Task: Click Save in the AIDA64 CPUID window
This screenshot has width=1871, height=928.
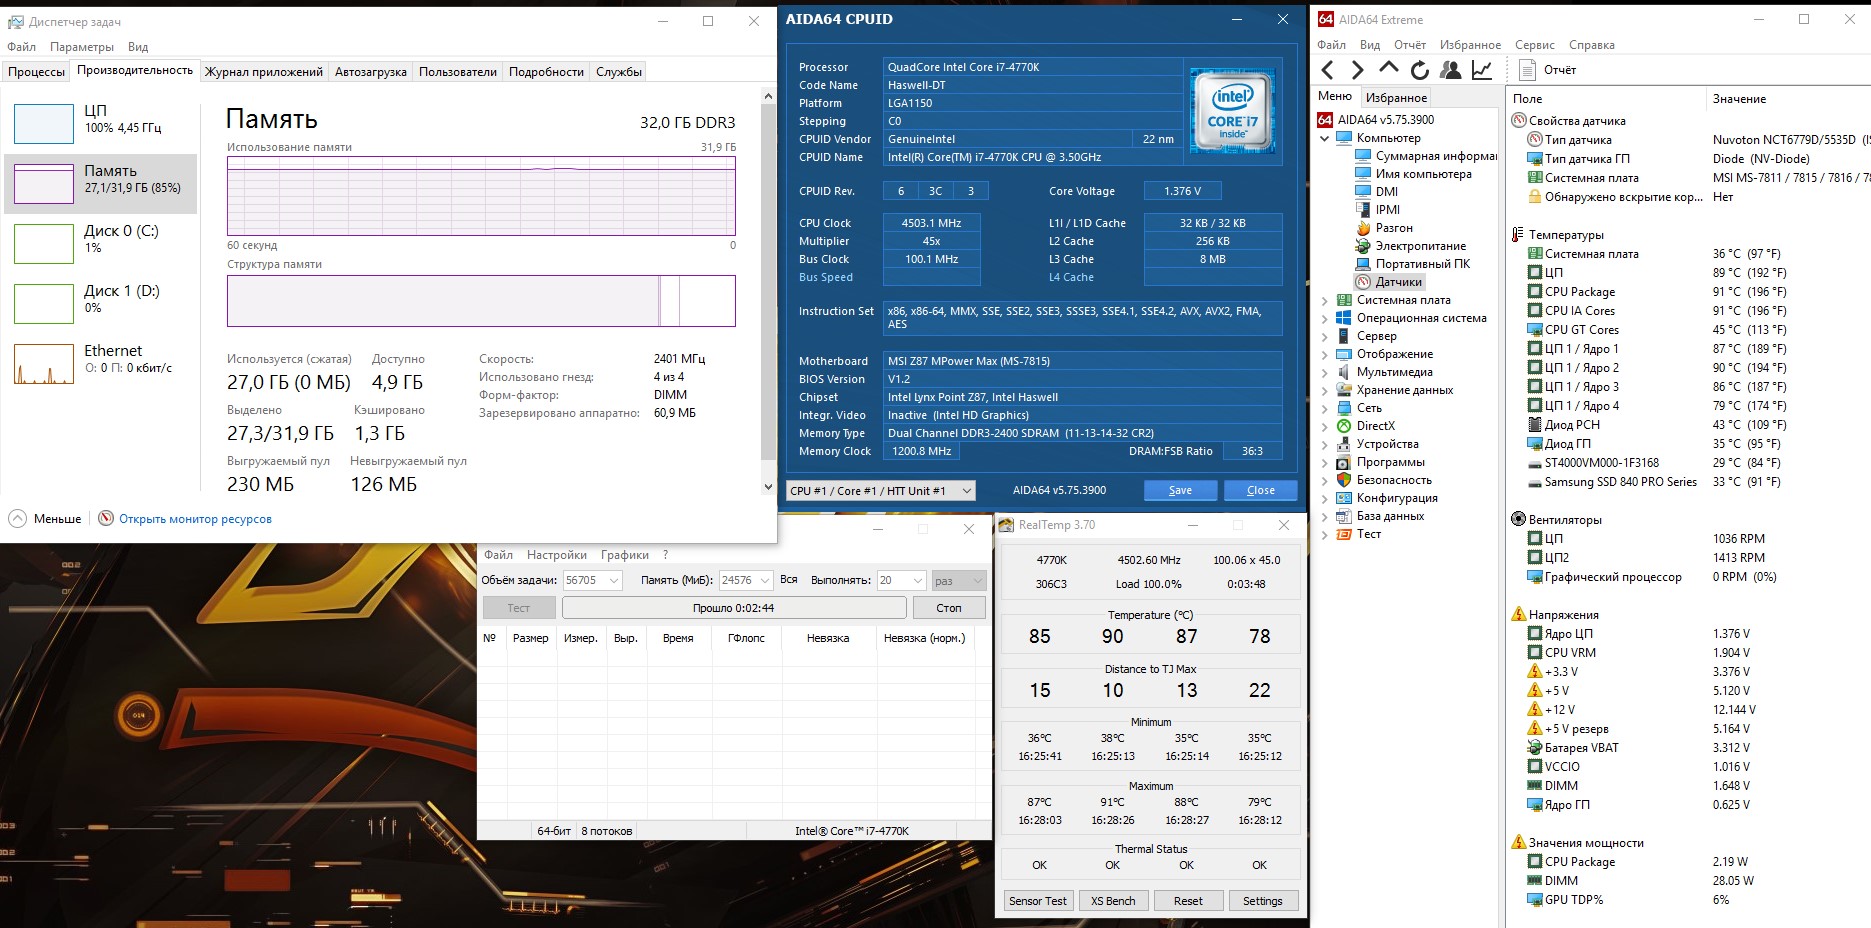Action: (1180, 490)
